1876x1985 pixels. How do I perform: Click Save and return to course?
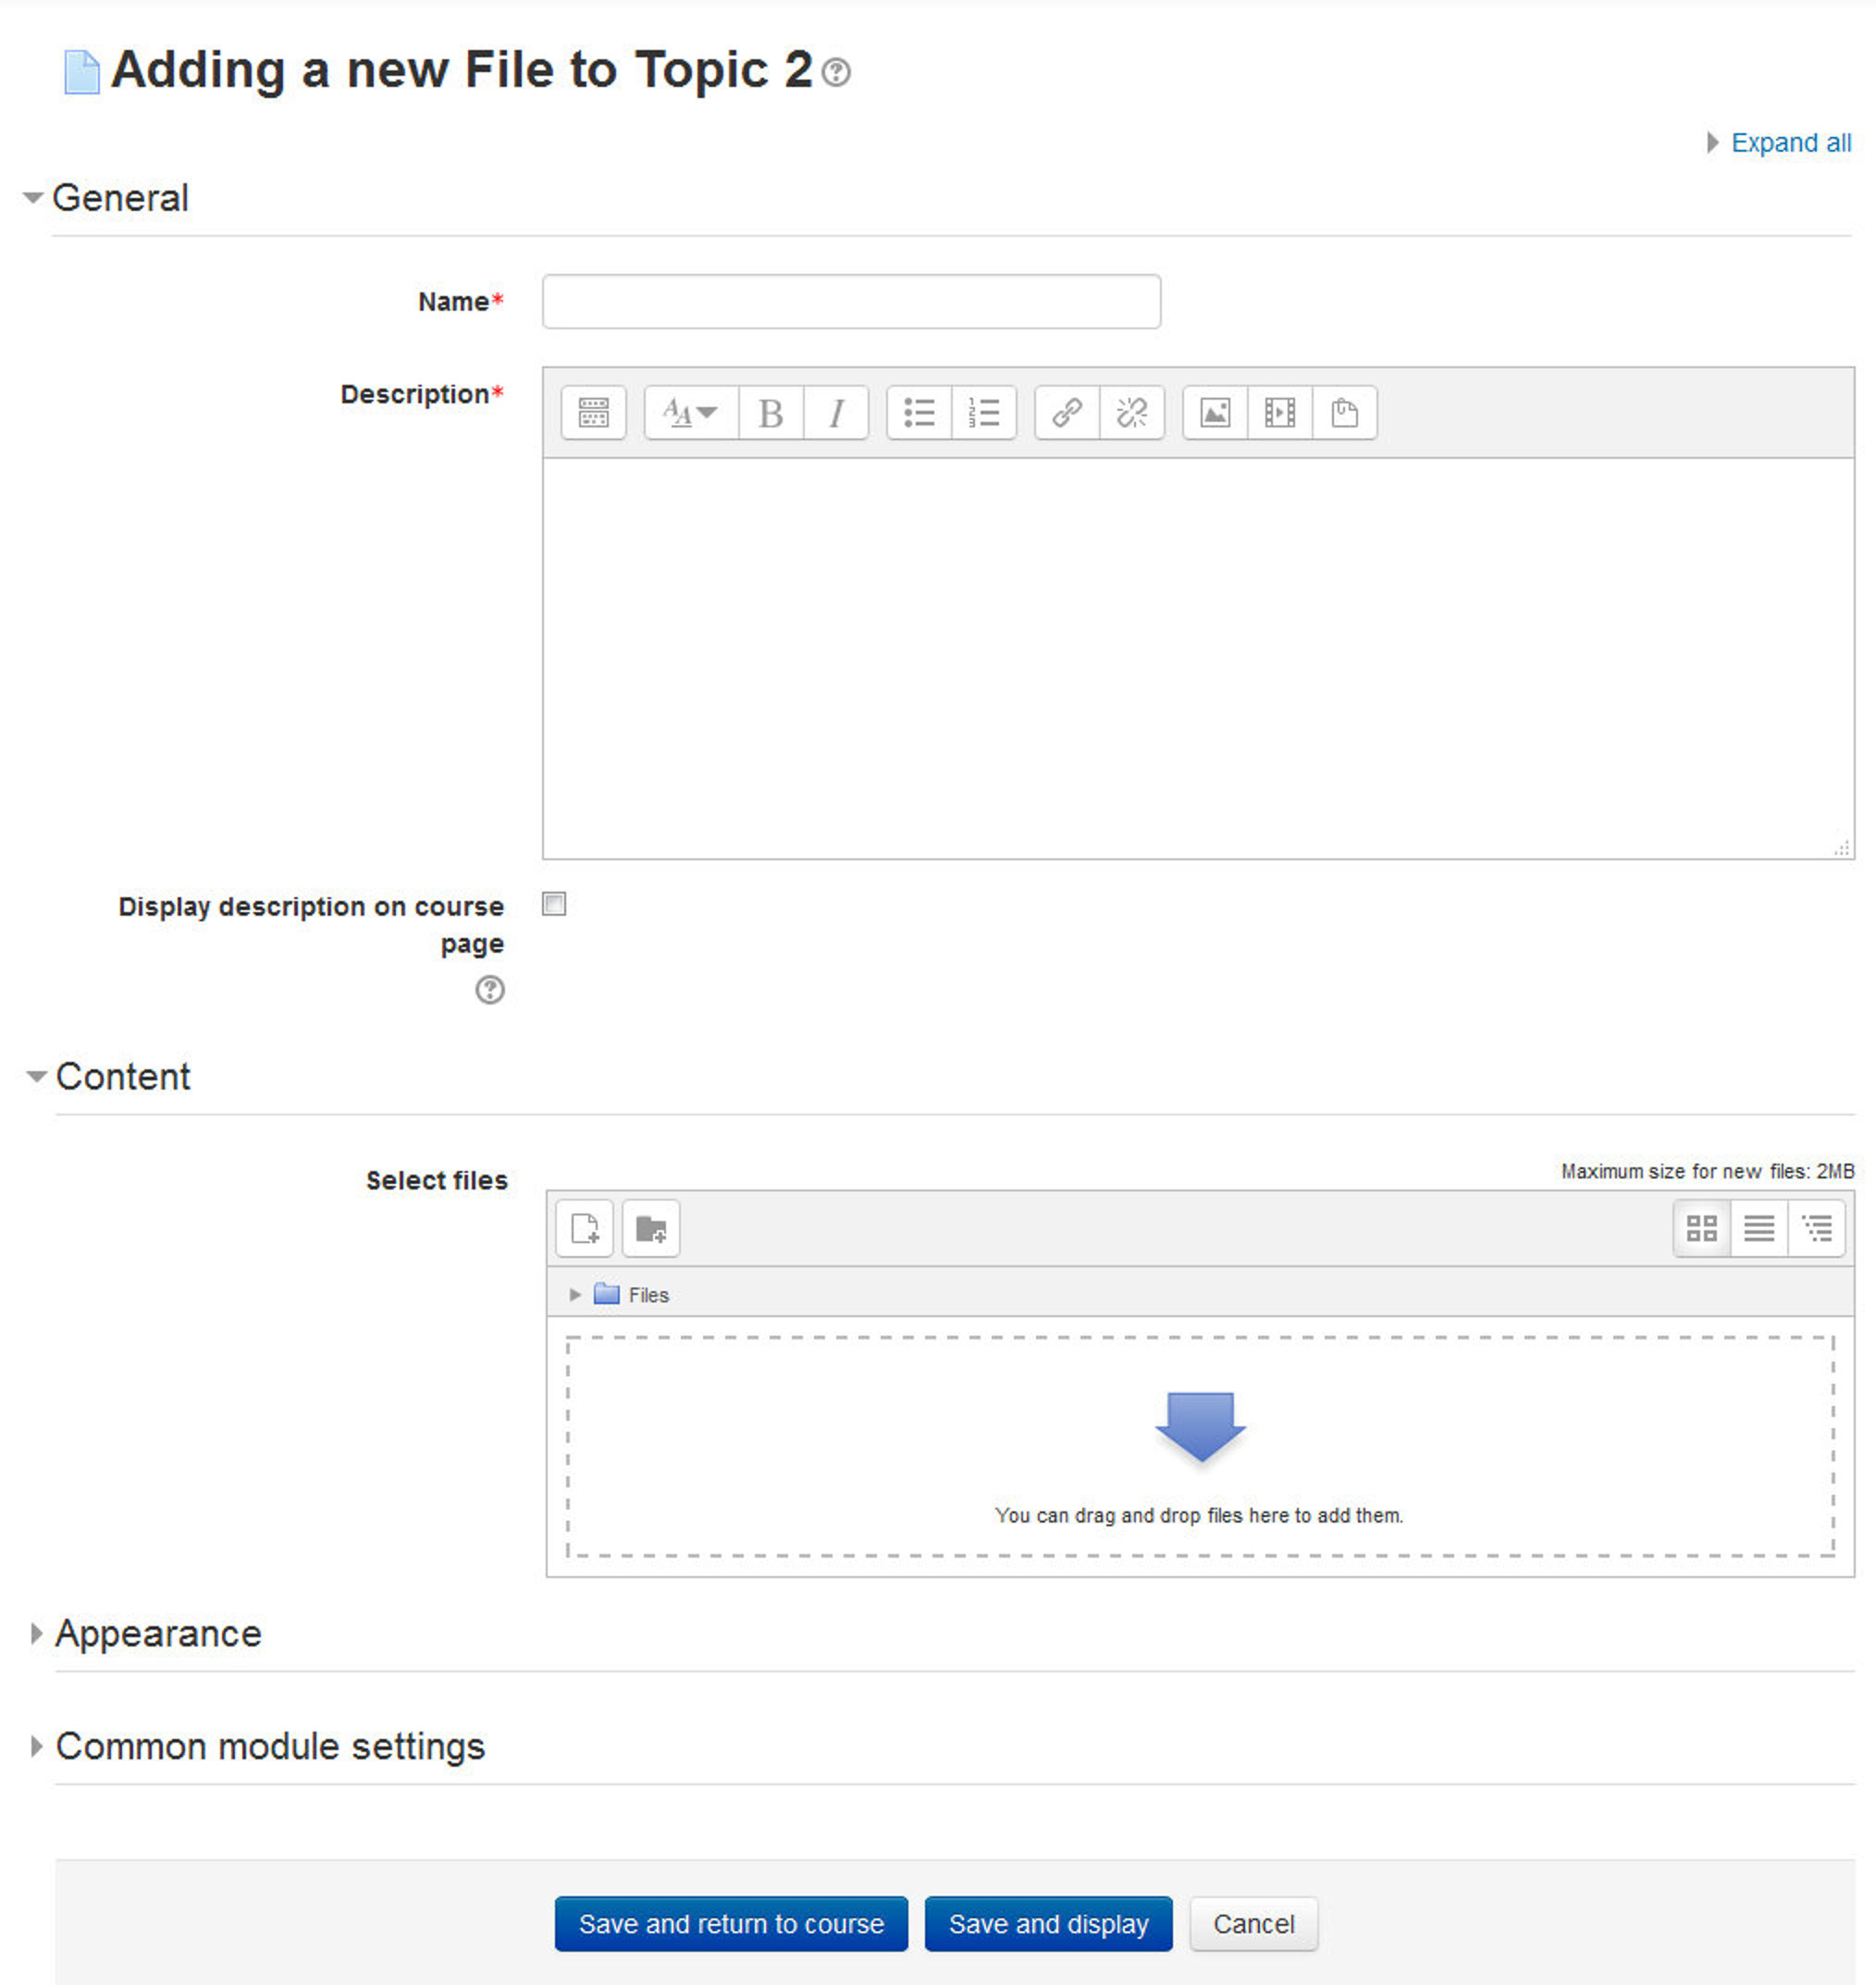click(731, 1923)
